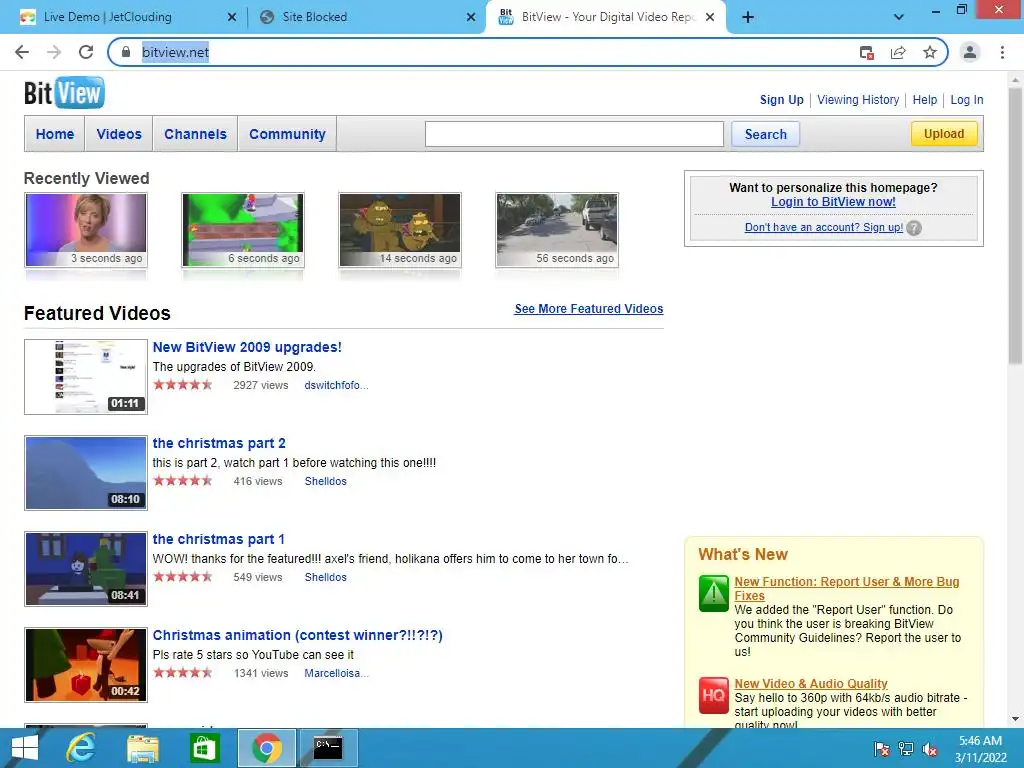Reload the current page

click(86, 52)
